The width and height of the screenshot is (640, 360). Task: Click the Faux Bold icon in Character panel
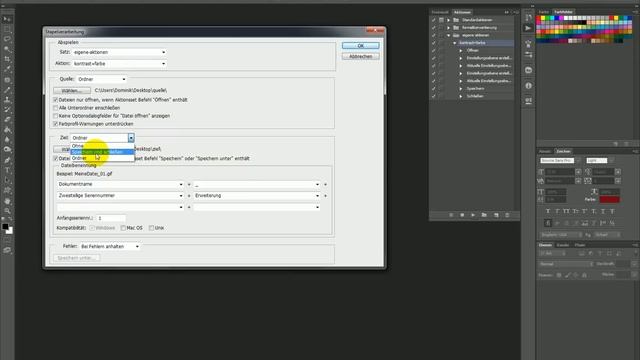pyautogui.click(x=548, y=211)
